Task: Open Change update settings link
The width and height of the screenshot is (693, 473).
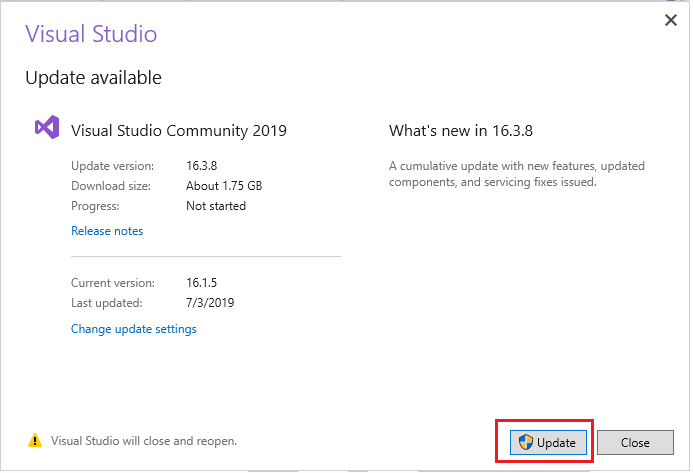Action: (x=133, y=329)
